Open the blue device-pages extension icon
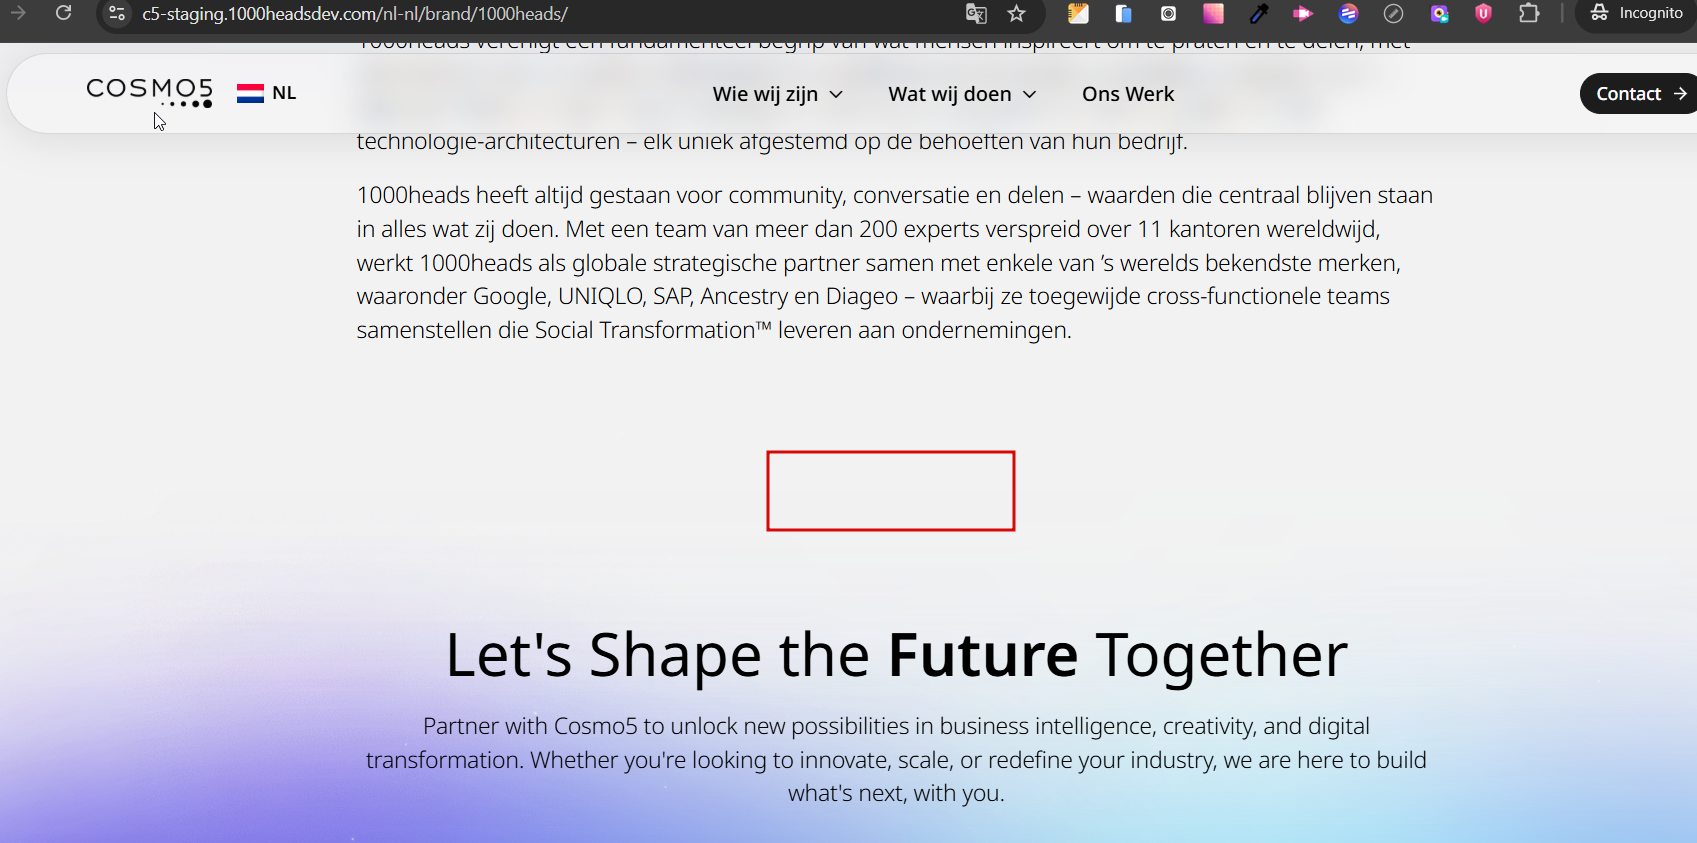 tap(1123, 13)
